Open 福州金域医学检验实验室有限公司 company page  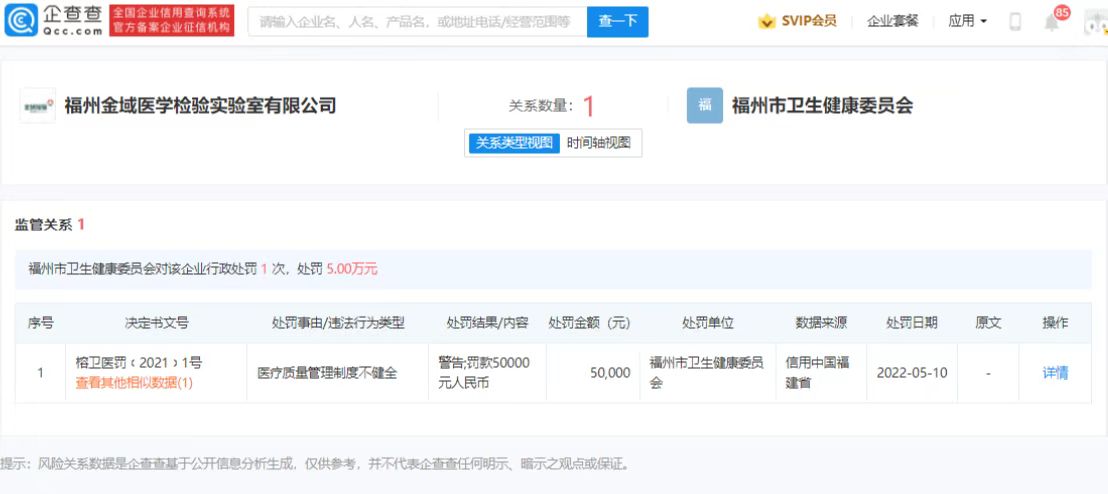200,106
